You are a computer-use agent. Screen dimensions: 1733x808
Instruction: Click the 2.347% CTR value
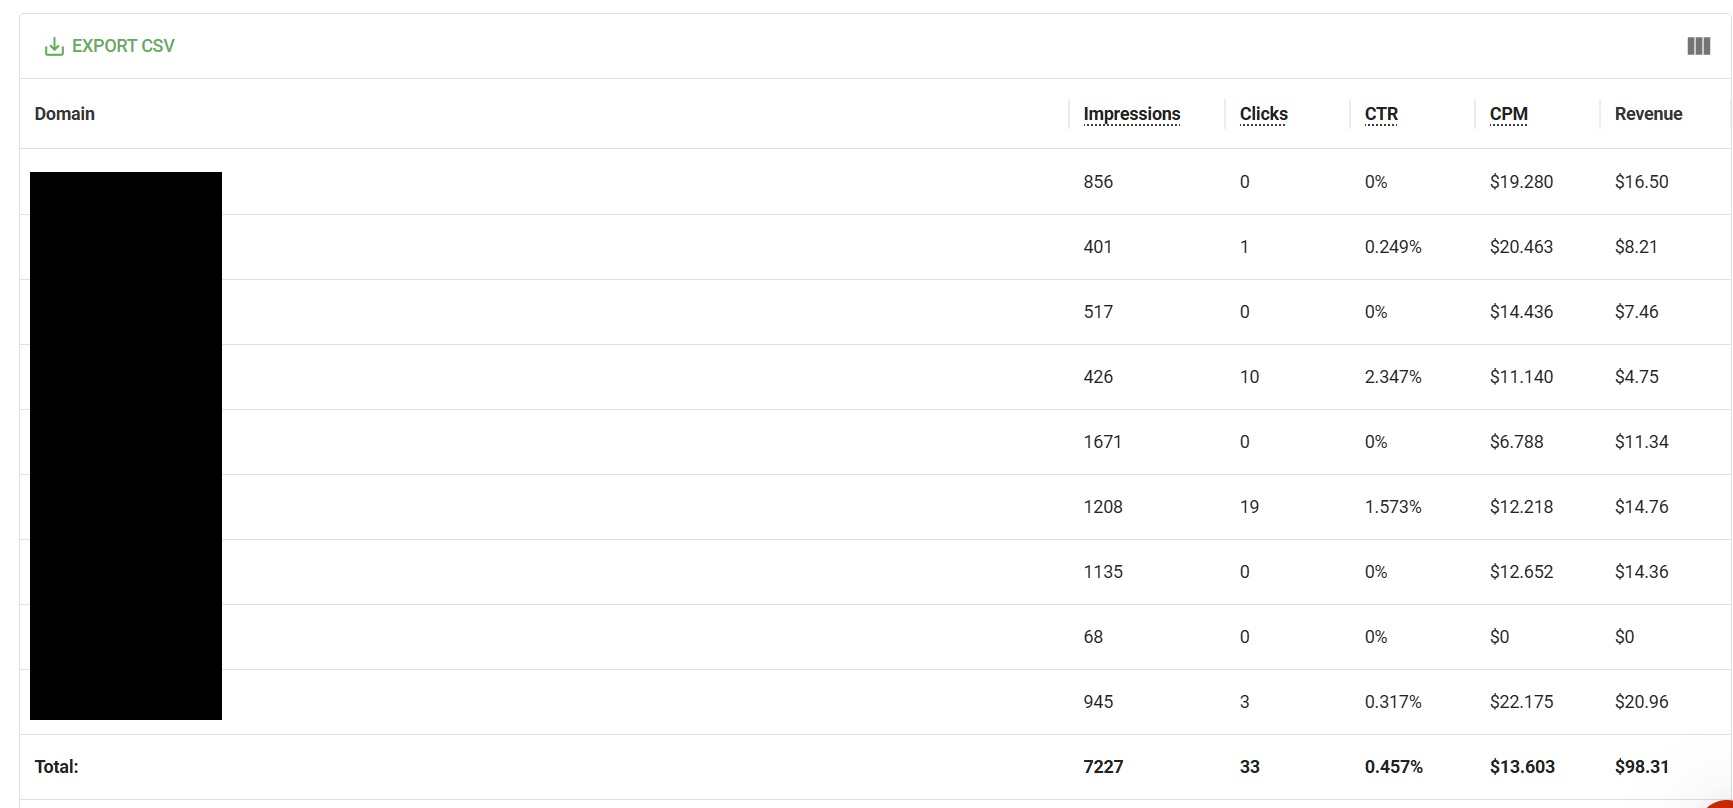(x=1393, y=377)
